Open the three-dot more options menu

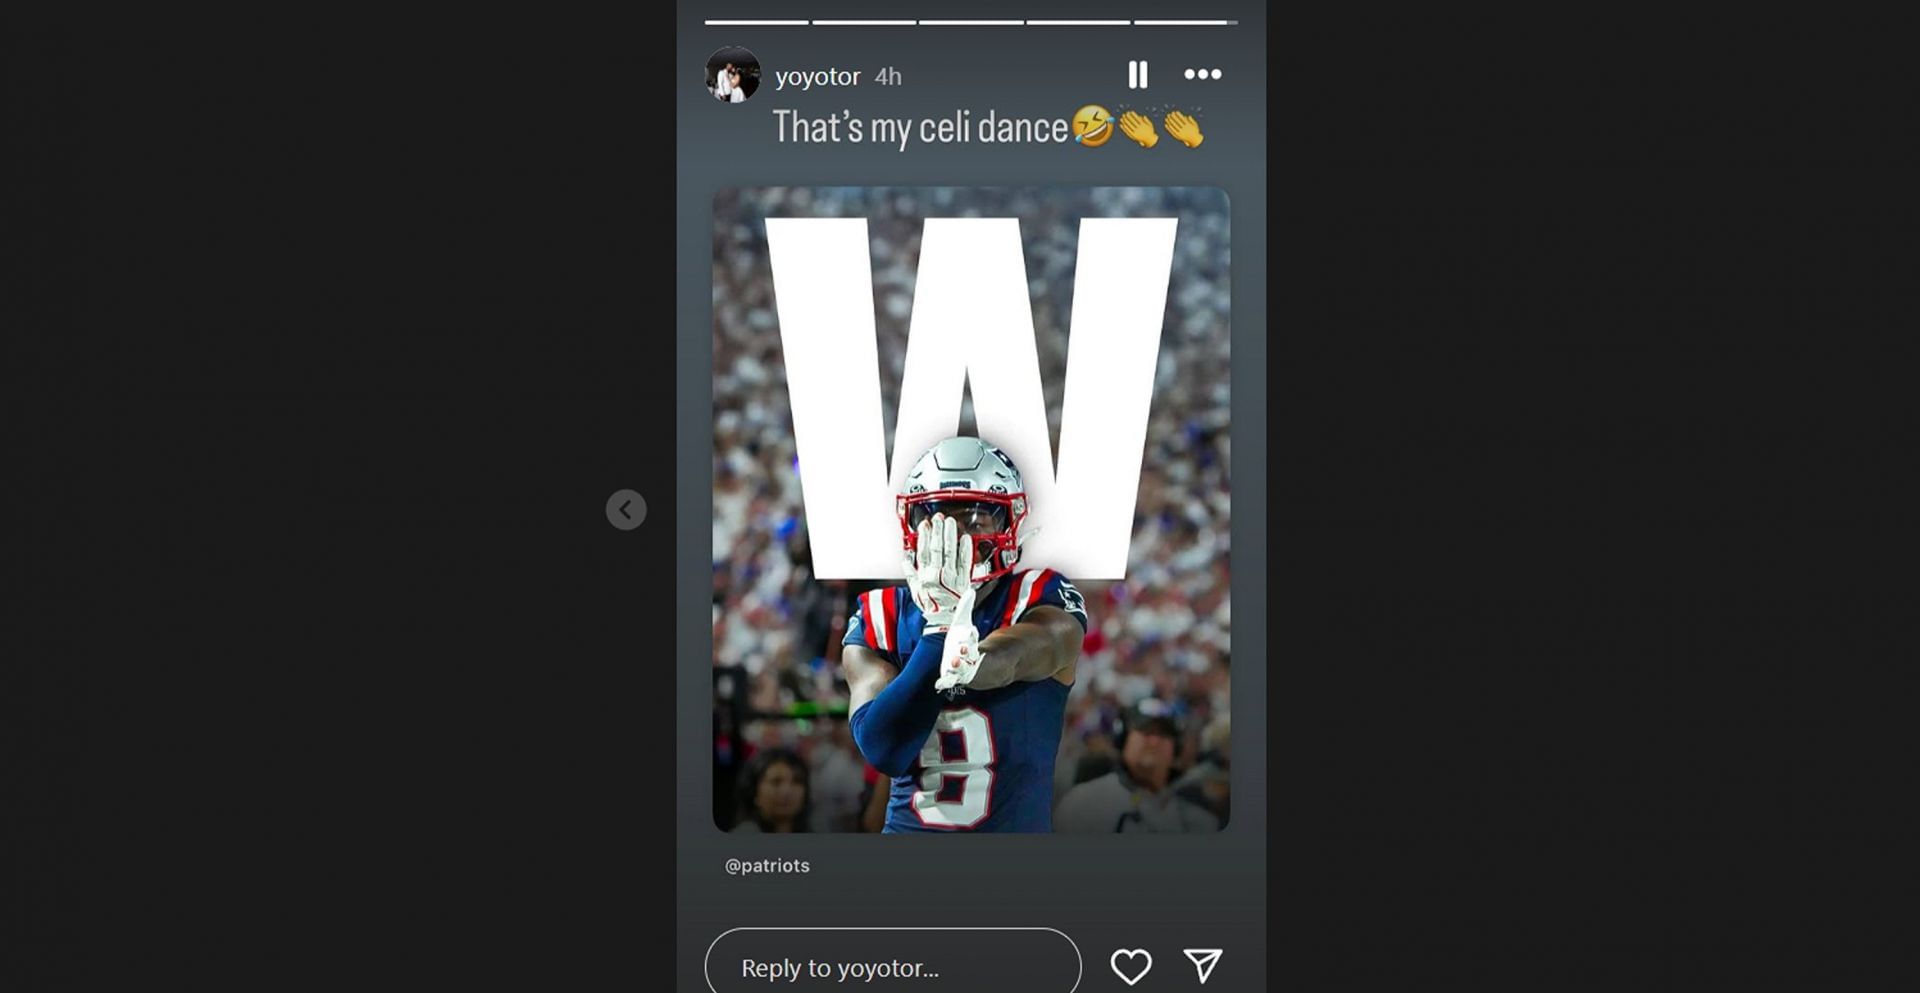click(1202, 74)
